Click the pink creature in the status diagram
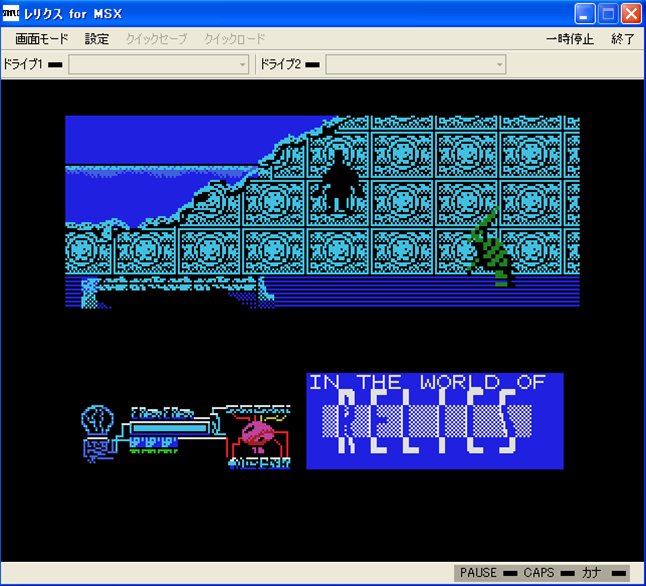Image resolution: width=646 pixels, height=586 pixels. point(259,434)
